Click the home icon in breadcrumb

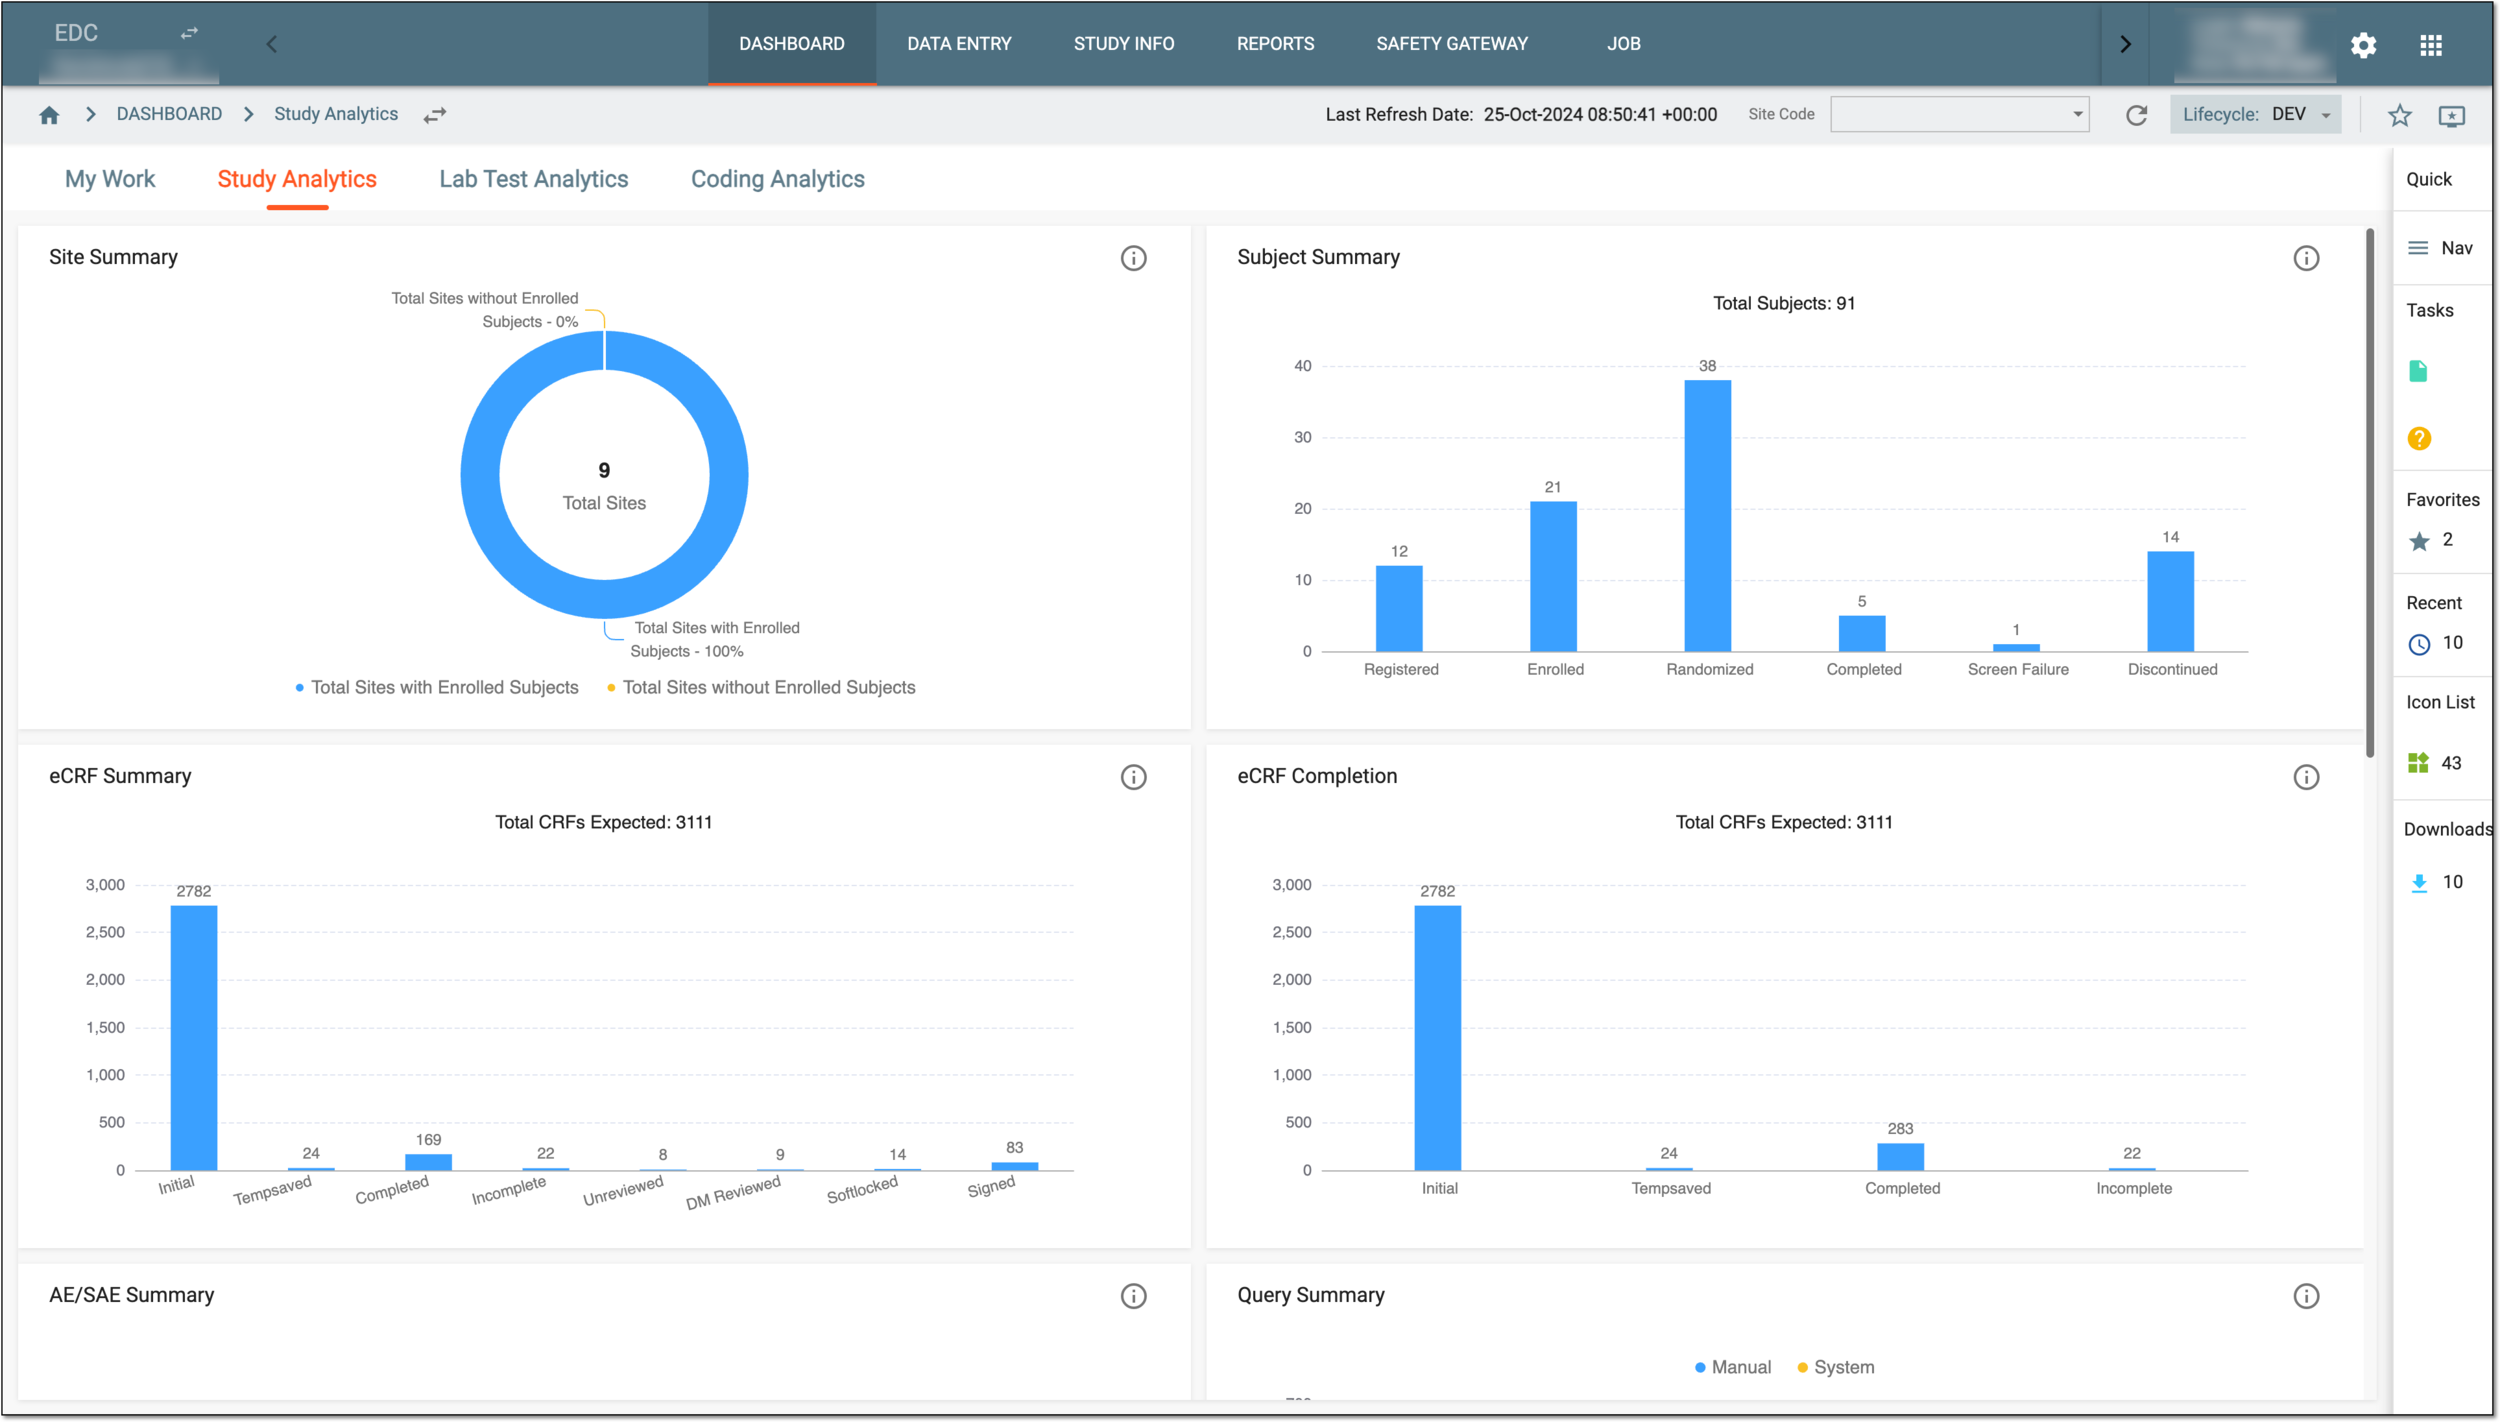coord(49,115)
